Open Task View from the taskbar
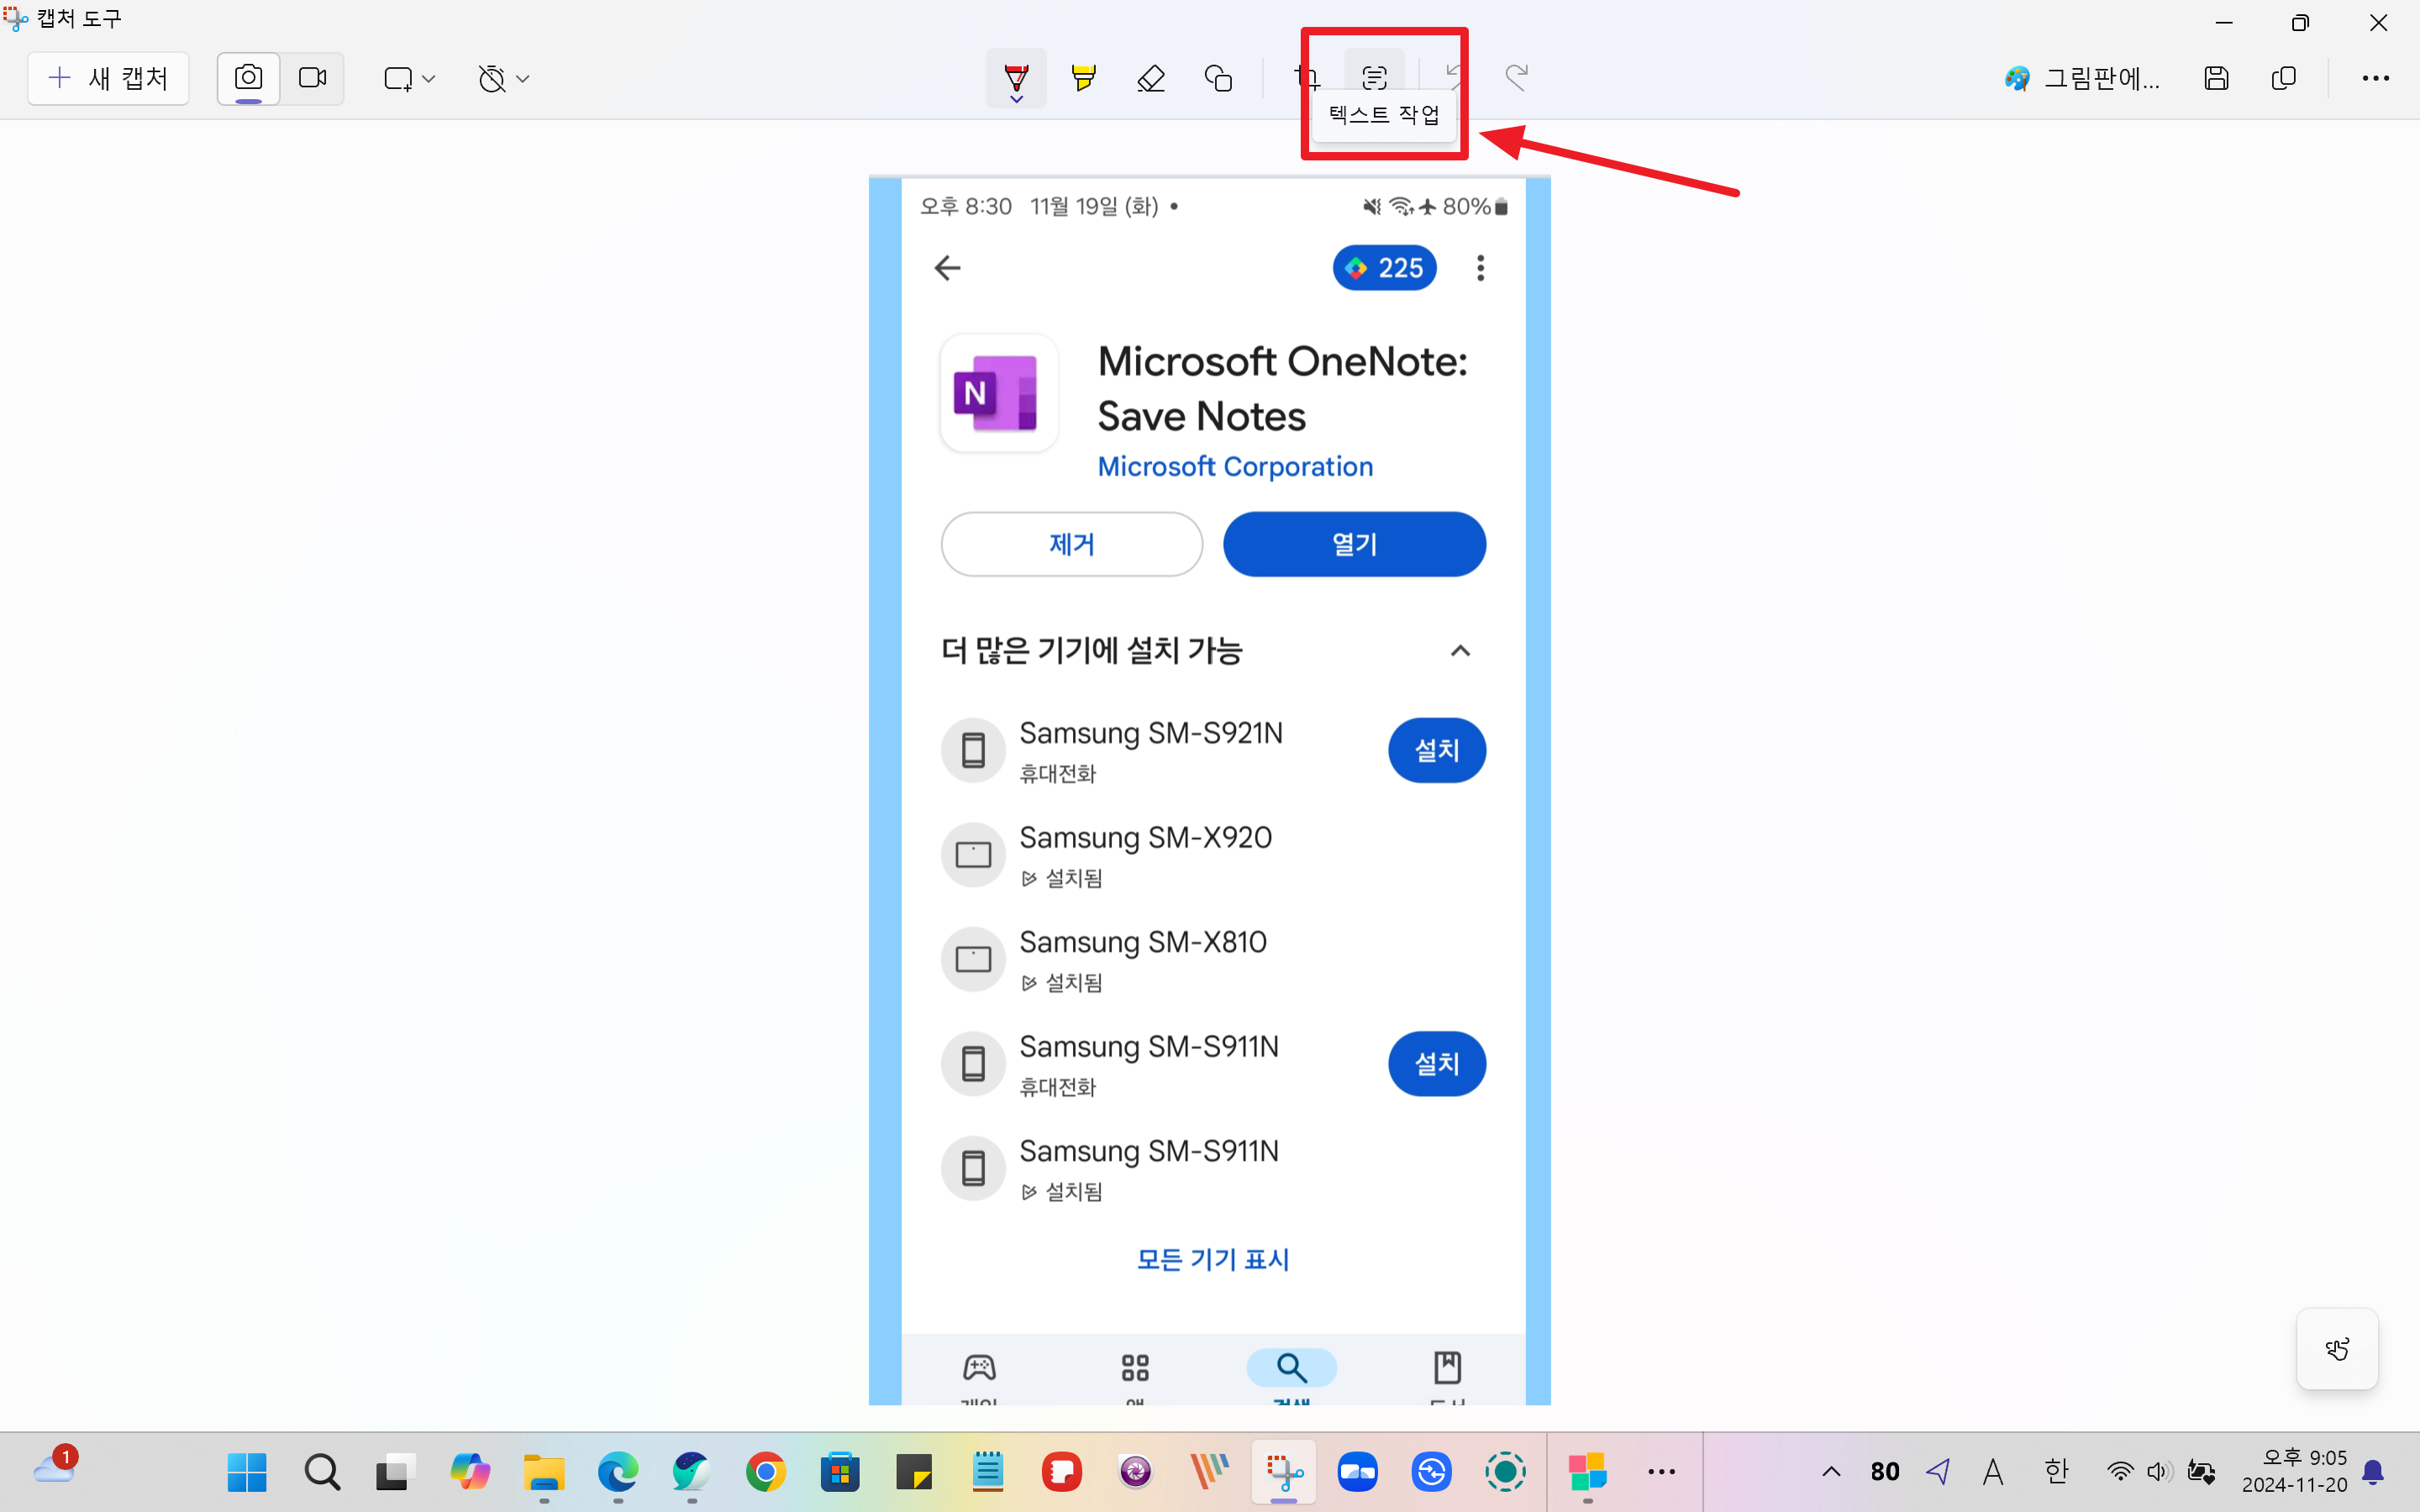The width and height of the screenshot is (2420, 1512). [x=396, y=1472]
